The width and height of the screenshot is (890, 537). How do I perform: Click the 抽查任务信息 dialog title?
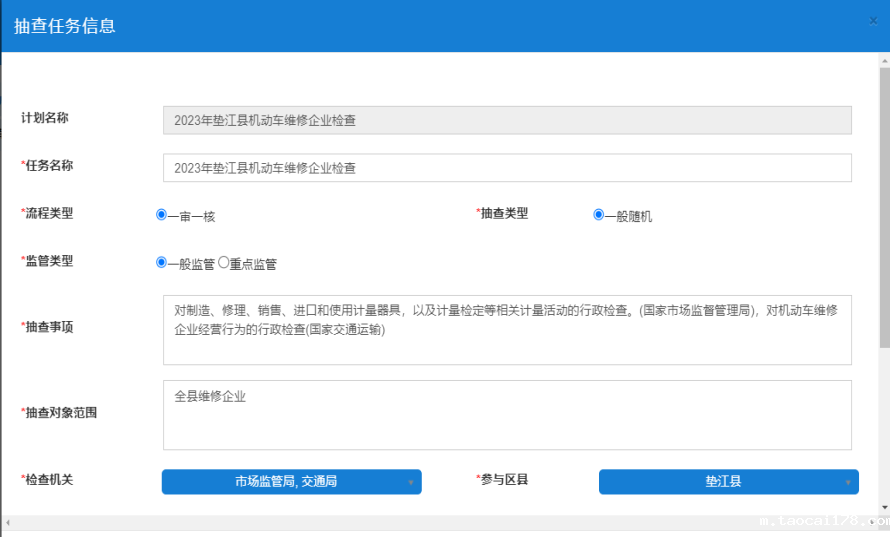pyautogui.click(x=65, y=26)
